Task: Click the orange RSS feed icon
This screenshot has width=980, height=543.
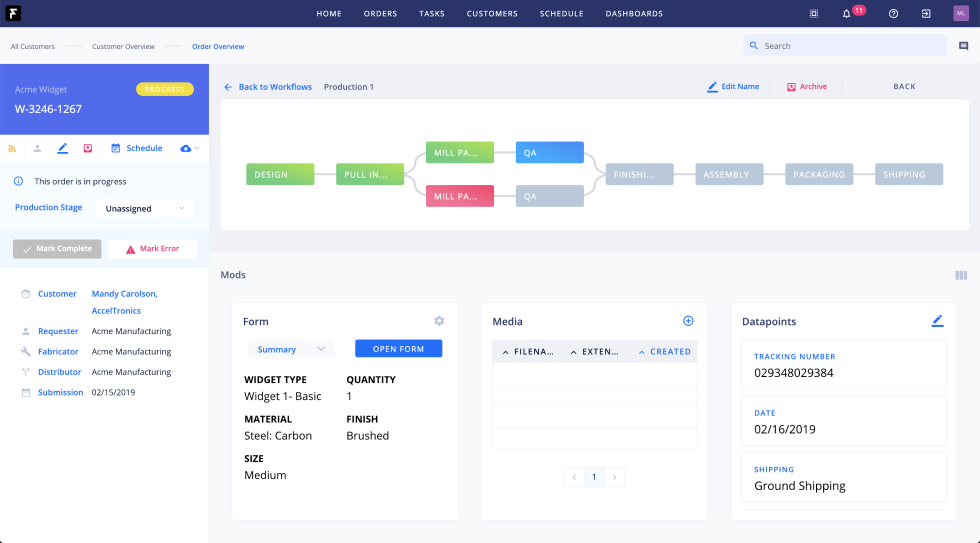Action: click(x=13, y=148)
